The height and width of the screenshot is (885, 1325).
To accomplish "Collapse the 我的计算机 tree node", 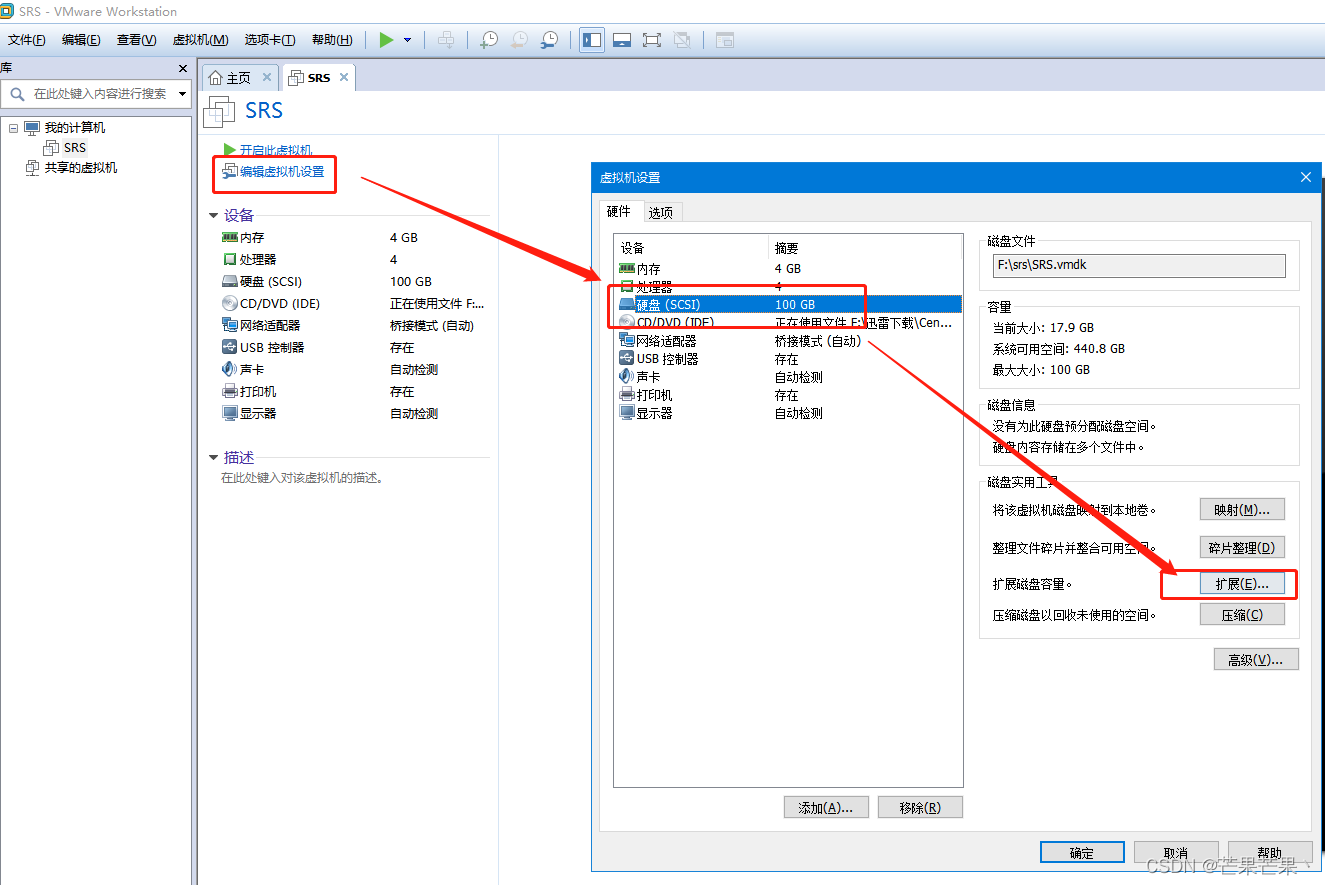I will click(x=13, y=128).
